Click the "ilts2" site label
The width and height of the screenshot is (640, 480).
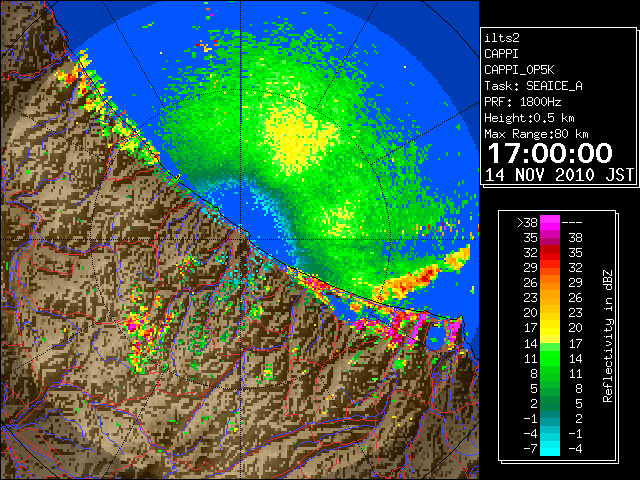coord(502,38)
